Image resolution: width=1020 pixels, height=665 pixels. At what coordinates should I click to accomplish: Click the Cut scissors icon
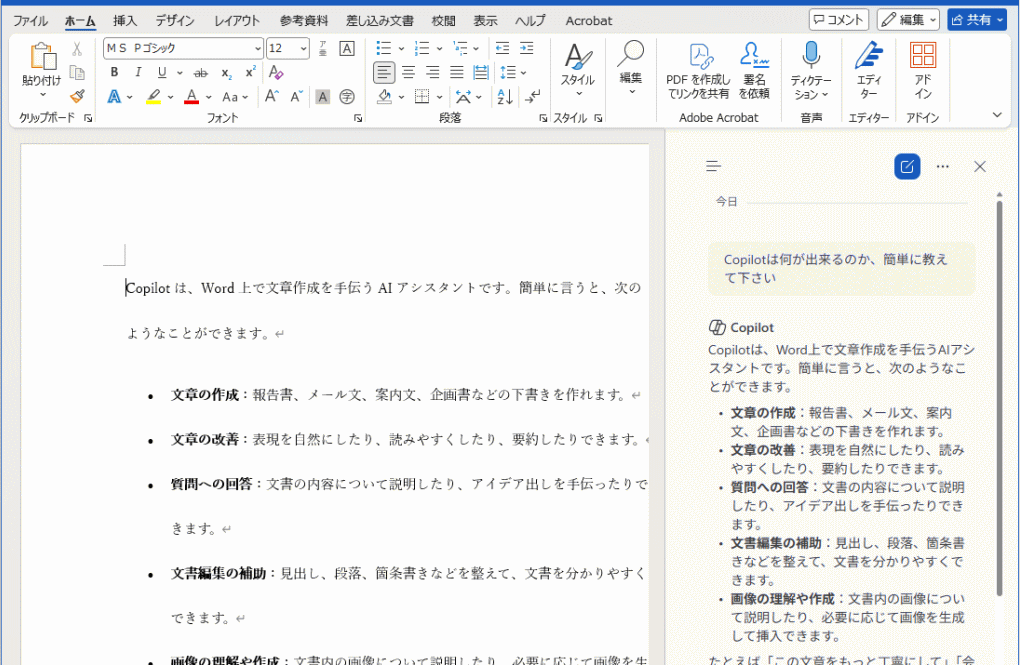pos(77,49)
